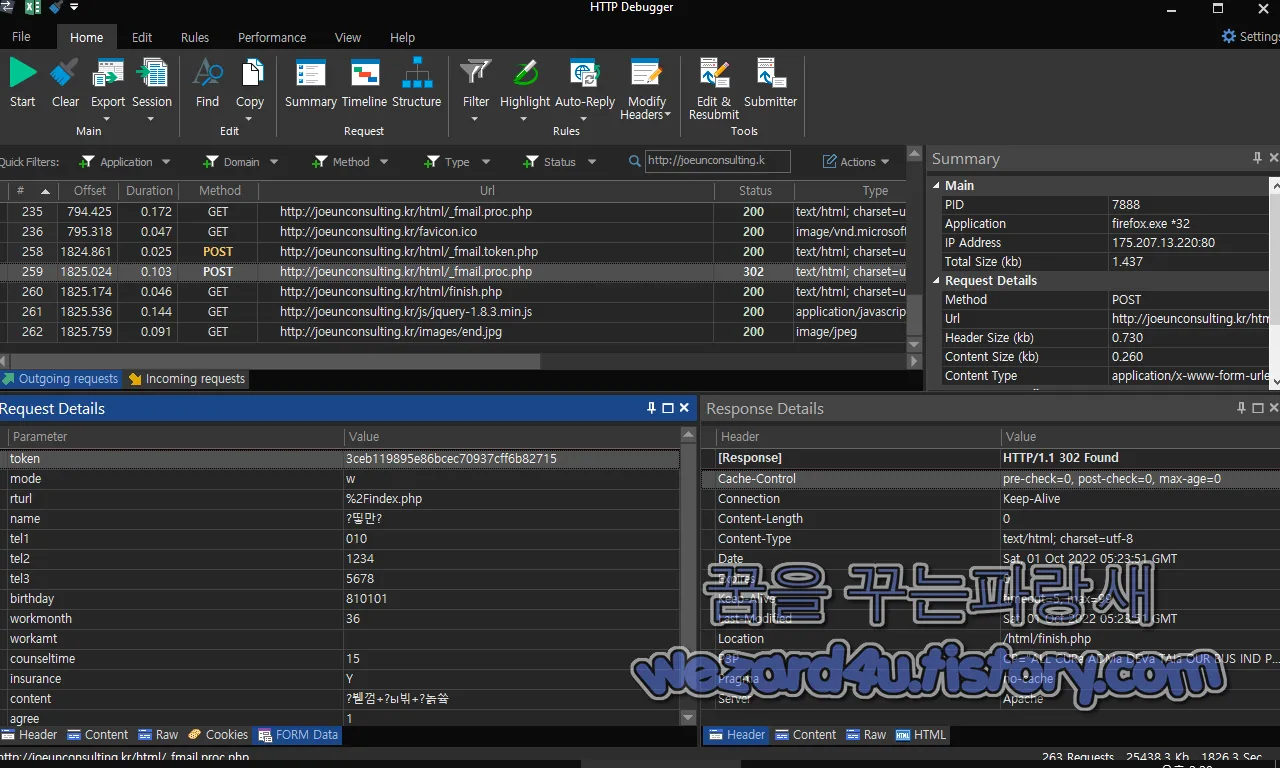Open Edit & Resubmit tool
1280x768 pixels.
coord(714,73)
